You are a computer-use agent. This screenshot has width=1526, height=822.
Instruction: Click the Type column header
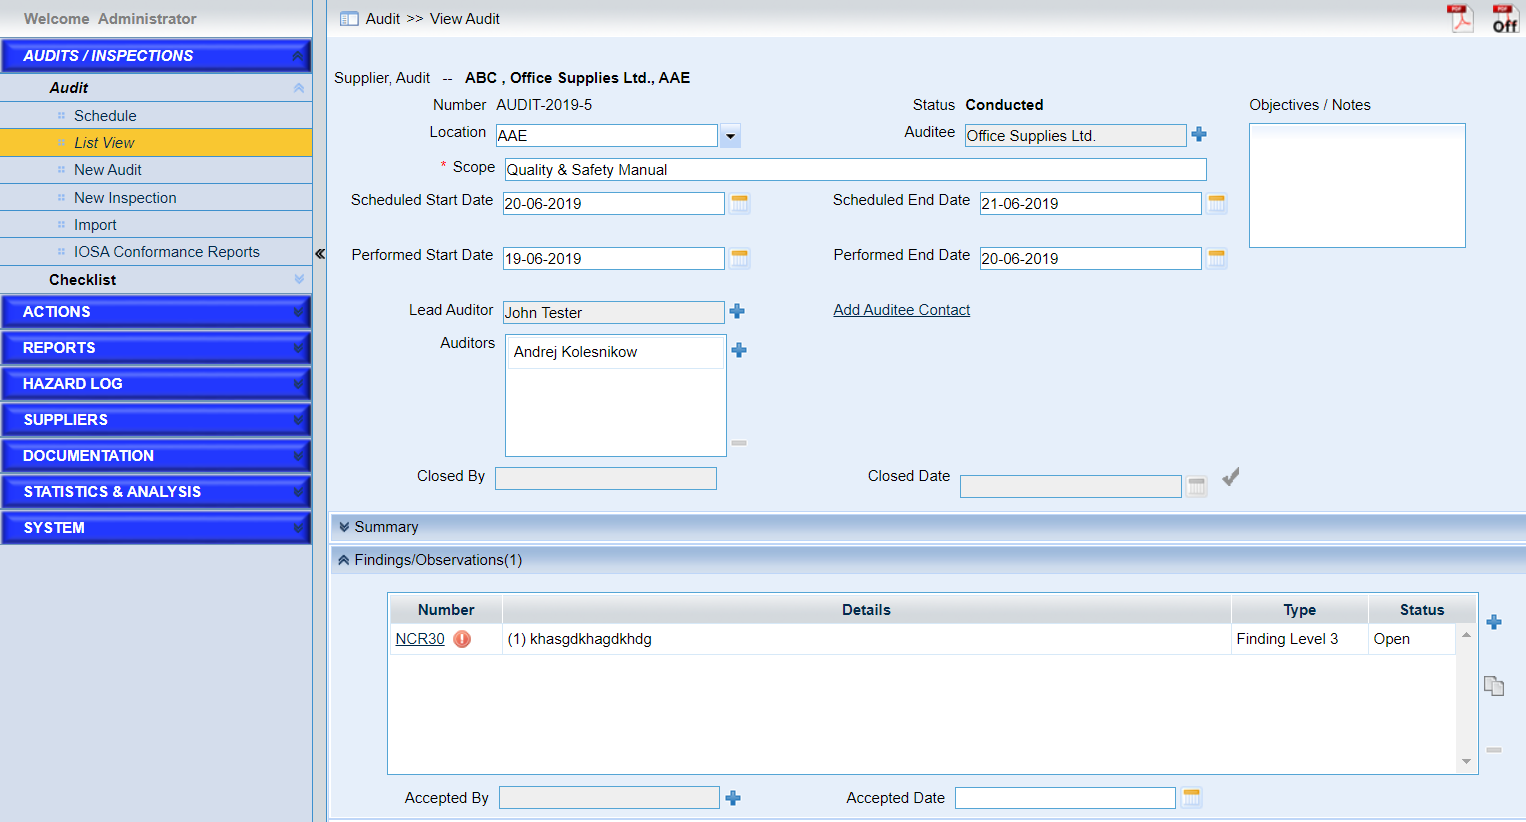click(1300, 610)
